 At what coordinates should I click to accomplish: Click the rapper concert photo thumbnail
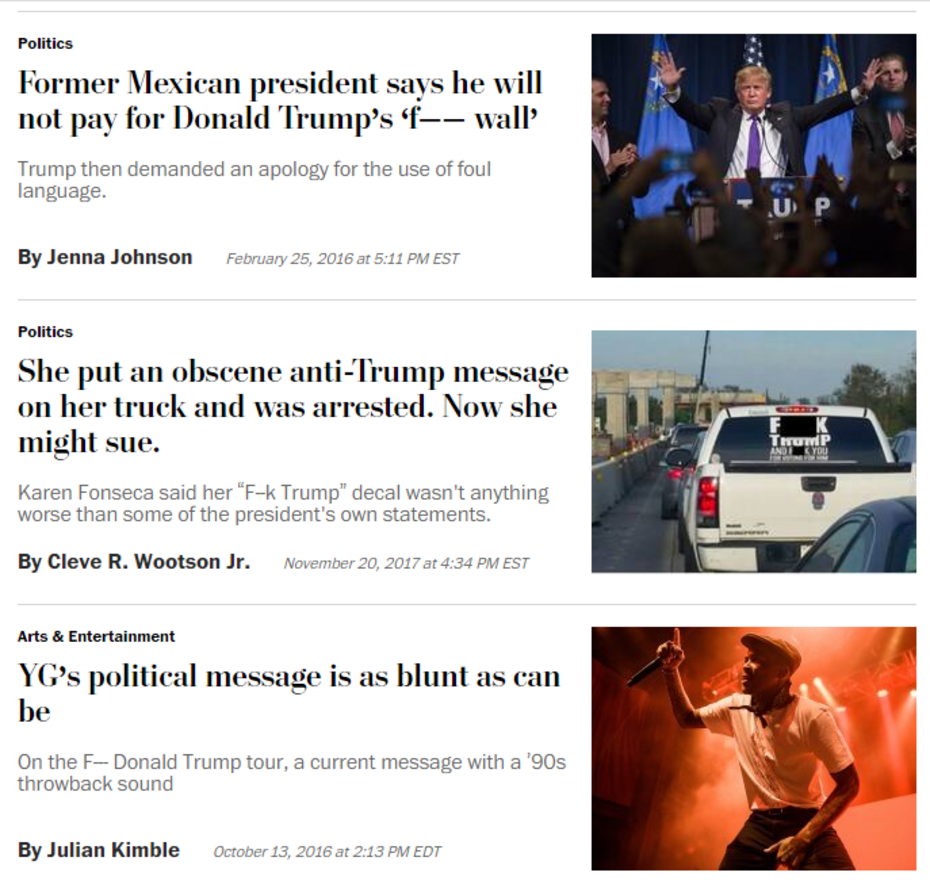753,748
